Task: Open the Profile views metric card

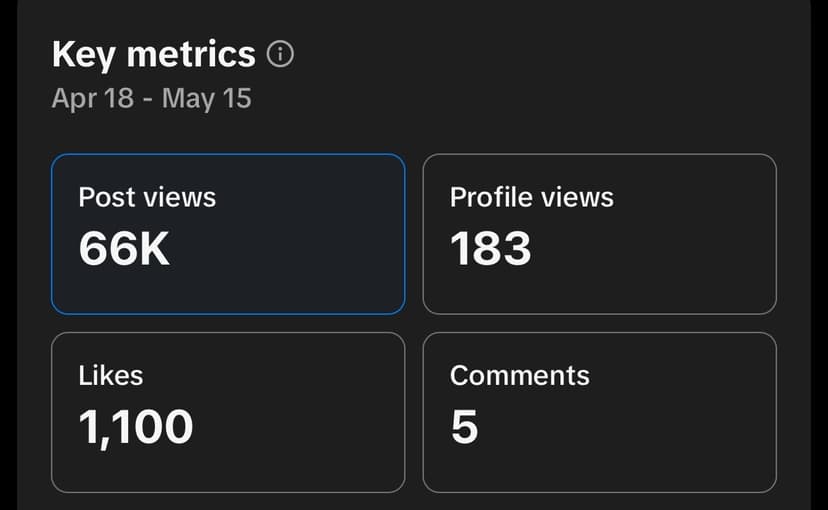Action: pyautogui.click(x=599, y=234)
